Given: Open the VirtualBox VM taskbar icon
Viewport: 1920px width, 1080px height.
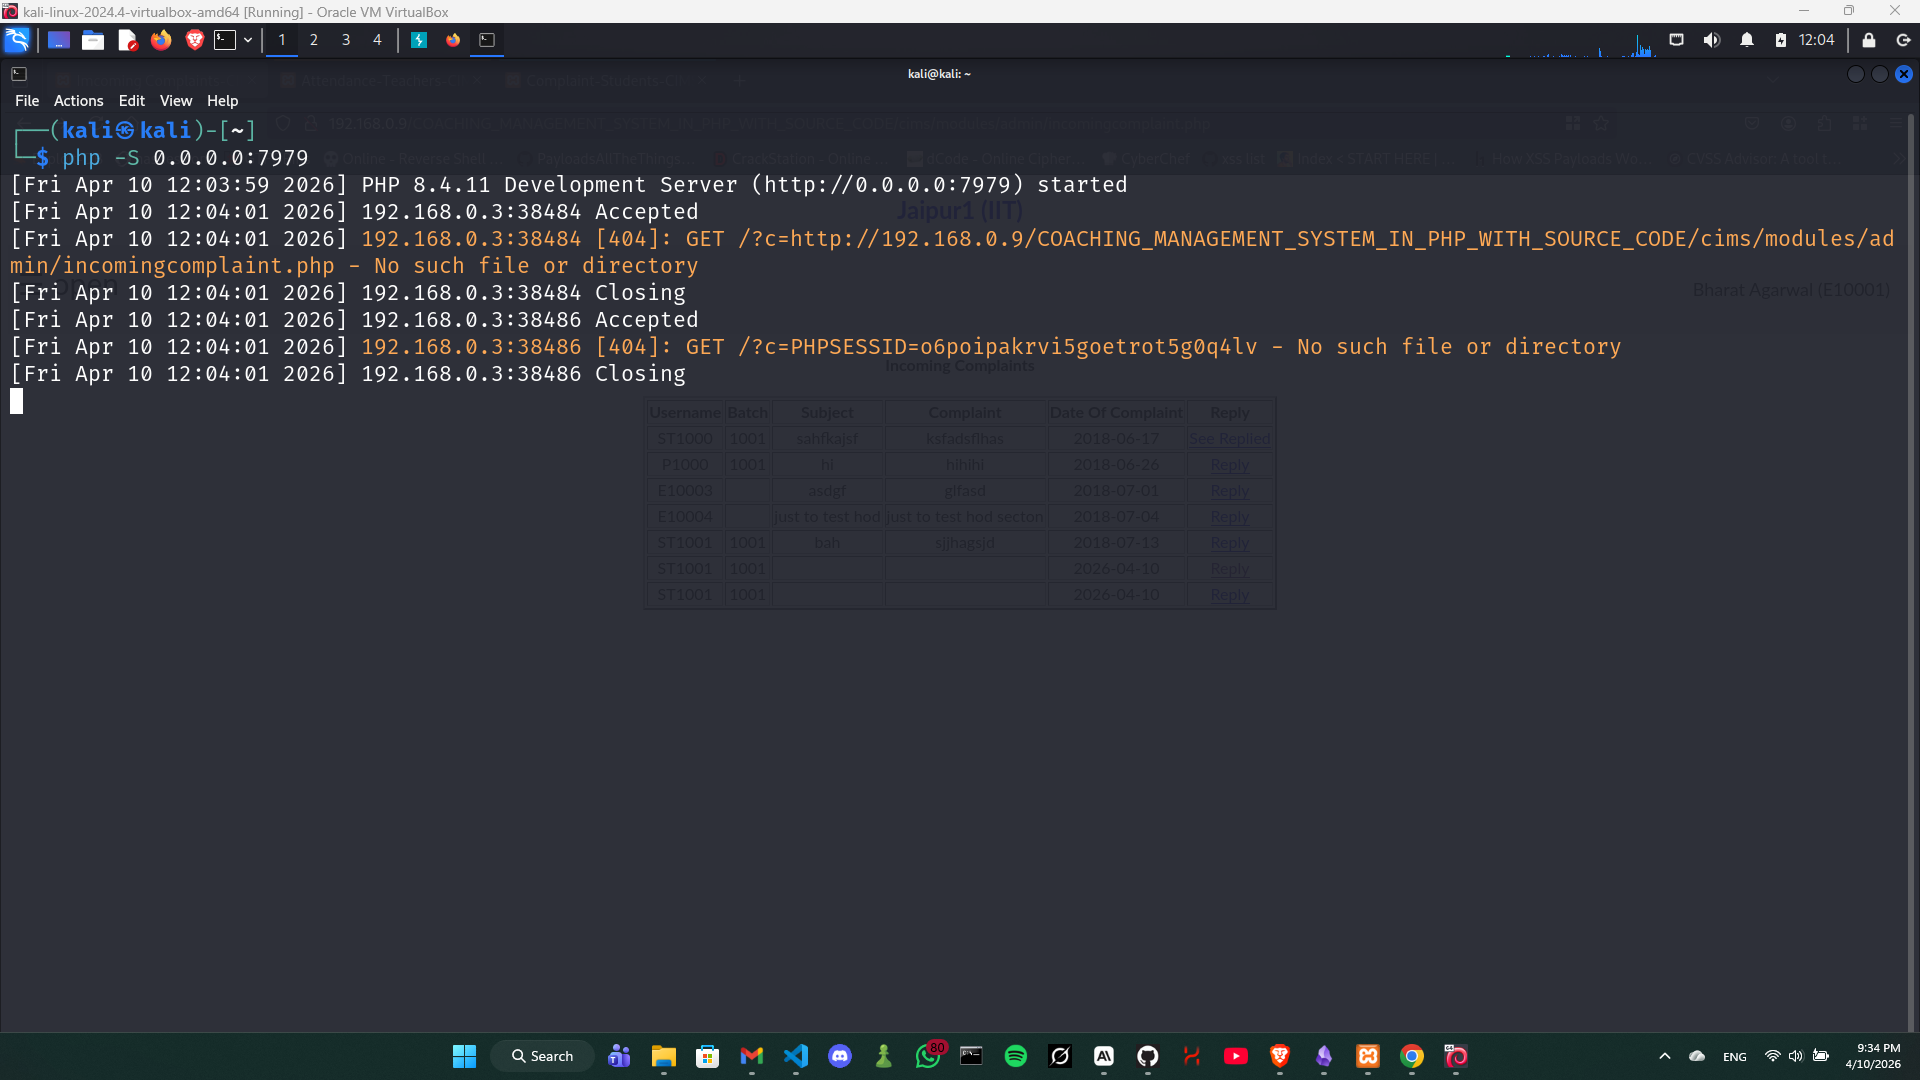Looking at the screenshot, I should pos(1455,1056).
